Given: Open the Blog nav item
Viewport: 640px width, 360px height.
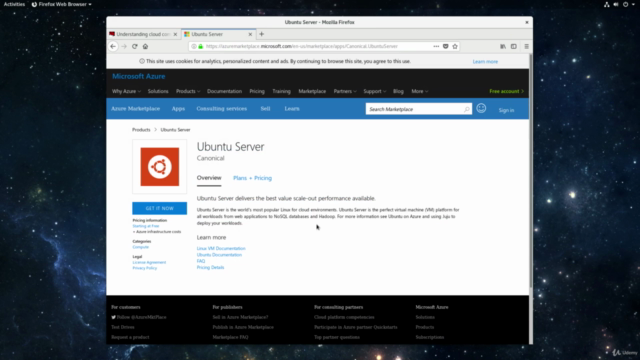Looking at the screenshot, I should [398, 91].
